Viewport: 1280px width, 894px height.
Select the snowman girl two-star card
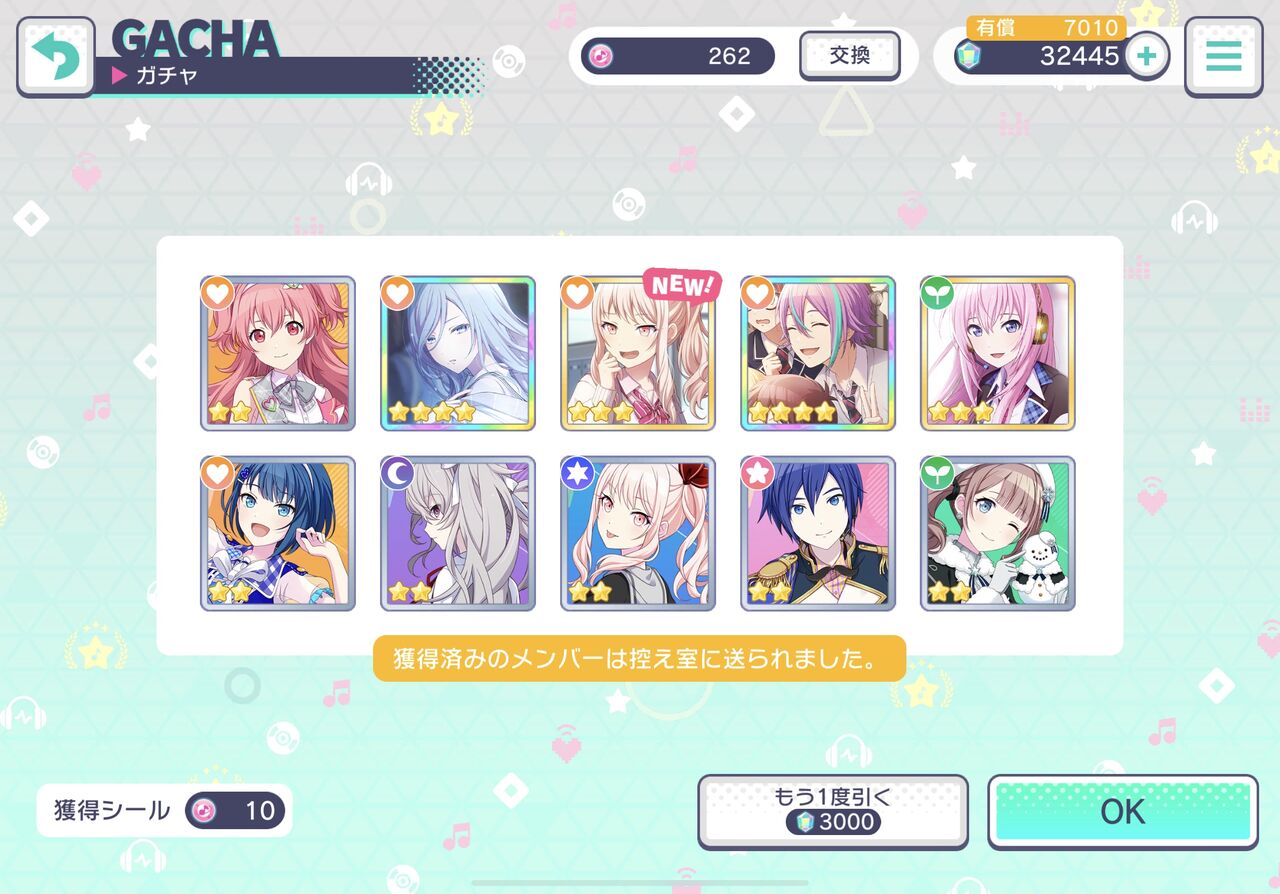998,534
